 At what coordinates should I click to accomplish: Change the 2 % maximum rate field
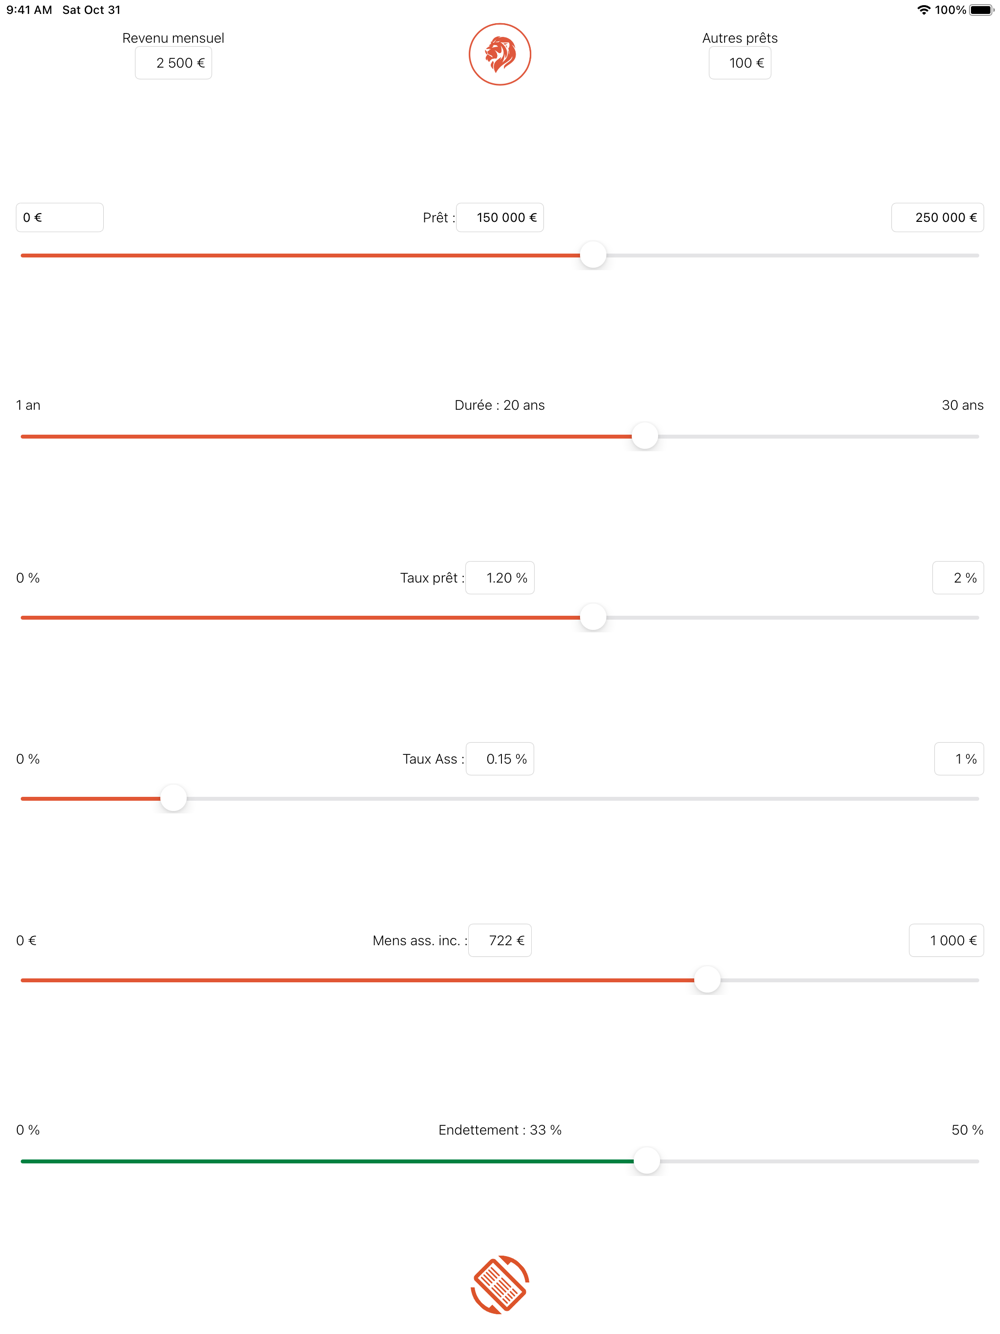[958, 578]
